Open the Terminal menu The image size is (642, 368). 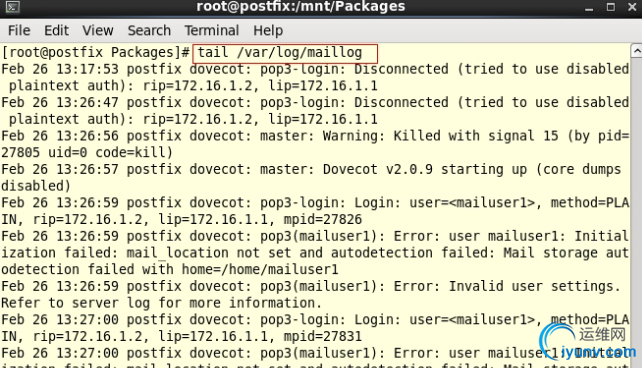pos(211,31)
